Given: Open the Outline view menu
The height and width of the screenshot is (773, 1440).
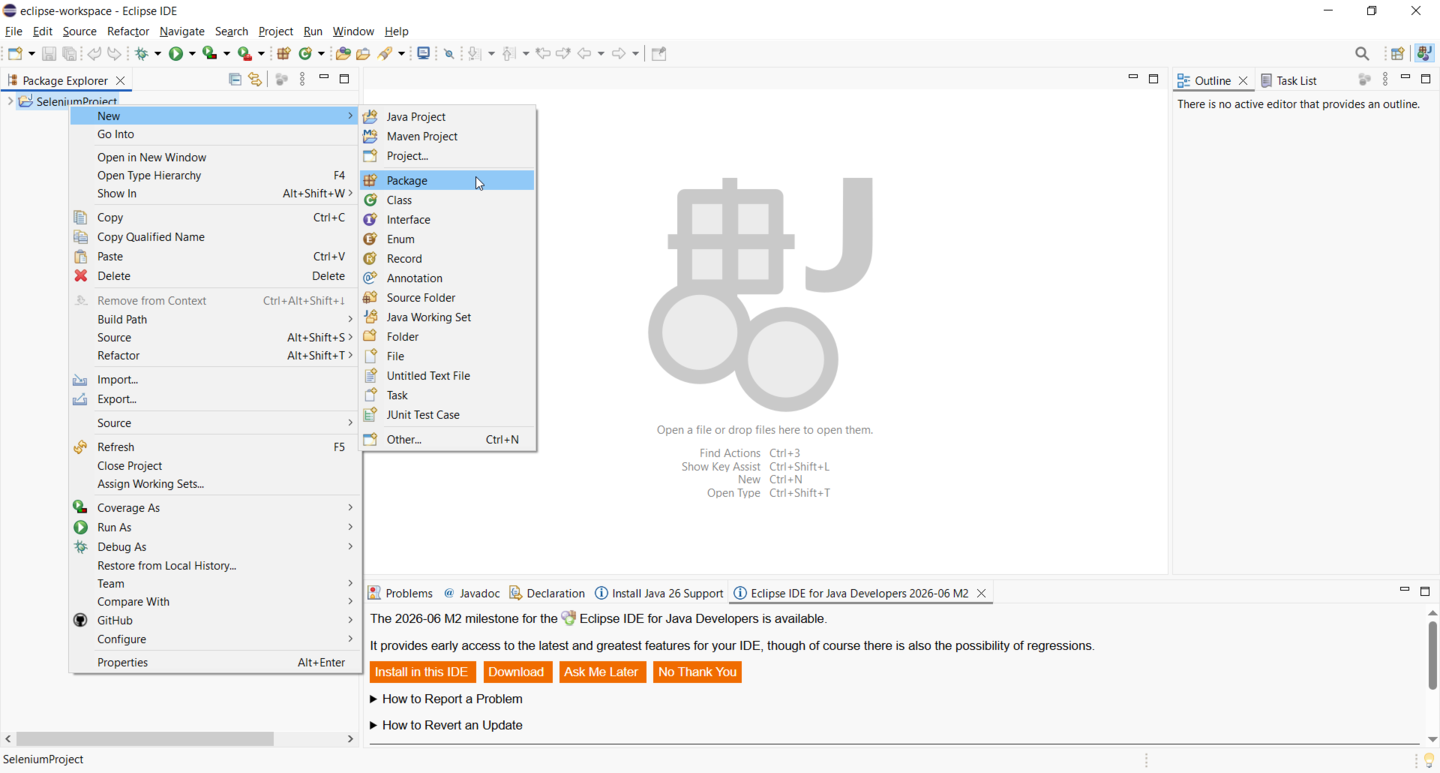Looking at the screenshot, I should 1385,80.
